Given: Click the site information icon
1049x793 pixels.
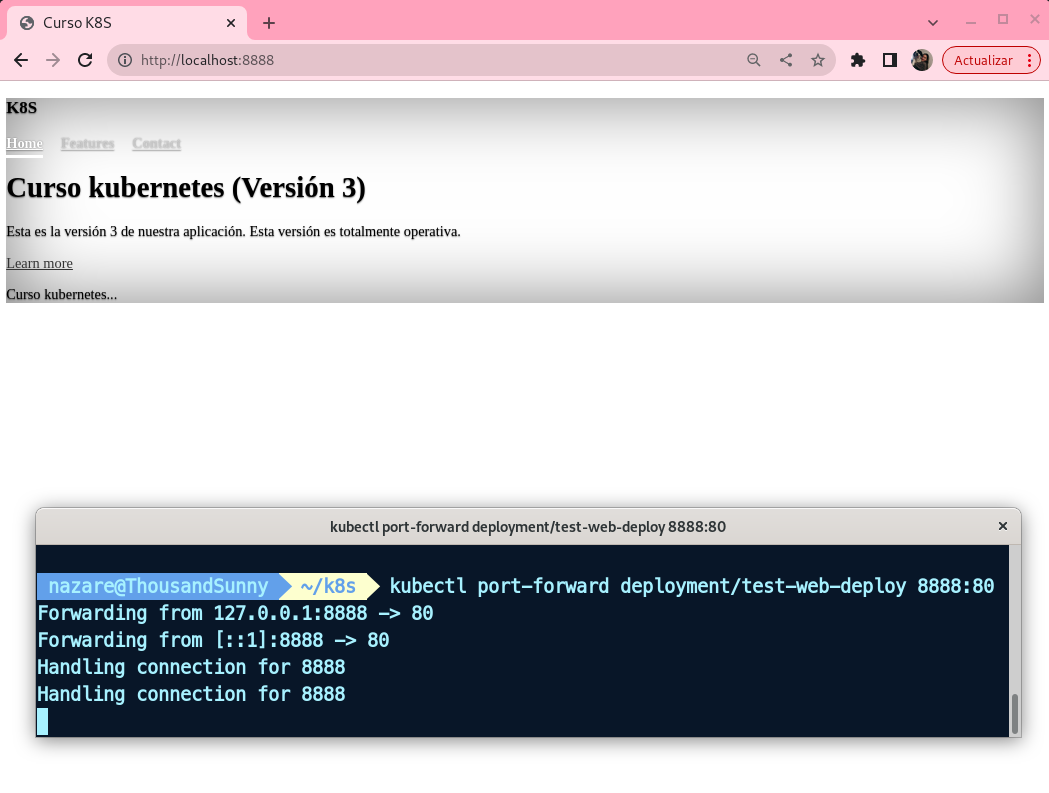Looking at the screenshot, I should click(125, 60).
